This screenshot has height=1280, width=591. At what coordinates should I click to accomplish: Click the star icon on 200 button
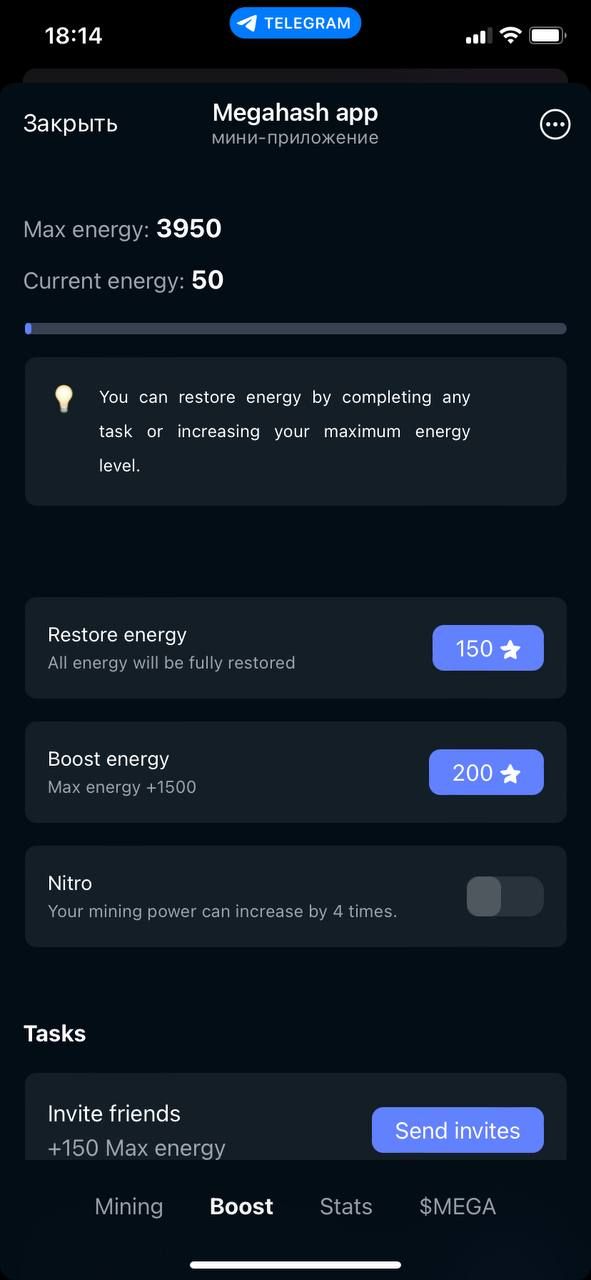pyautogui.click(x=510, y=773)
